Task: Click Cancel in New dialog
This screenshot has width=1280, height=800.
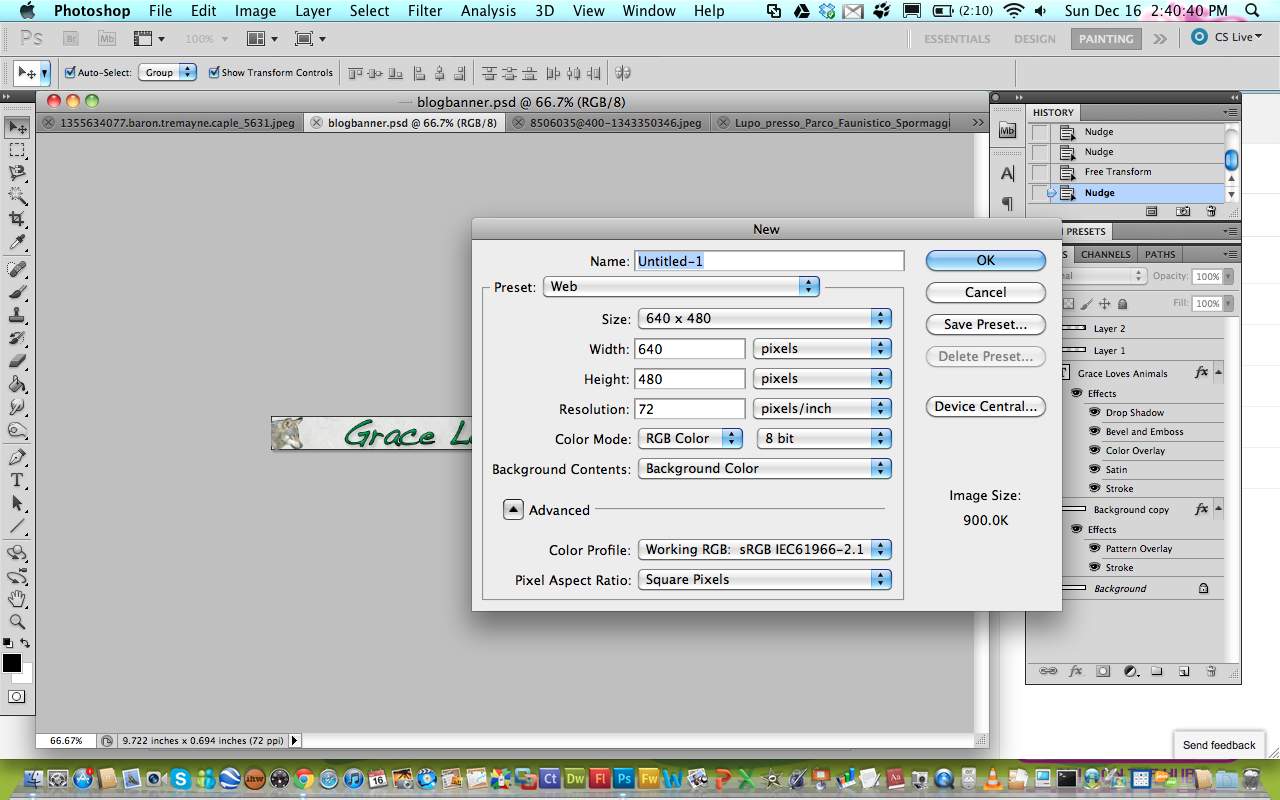Action: tap(985, 292)
